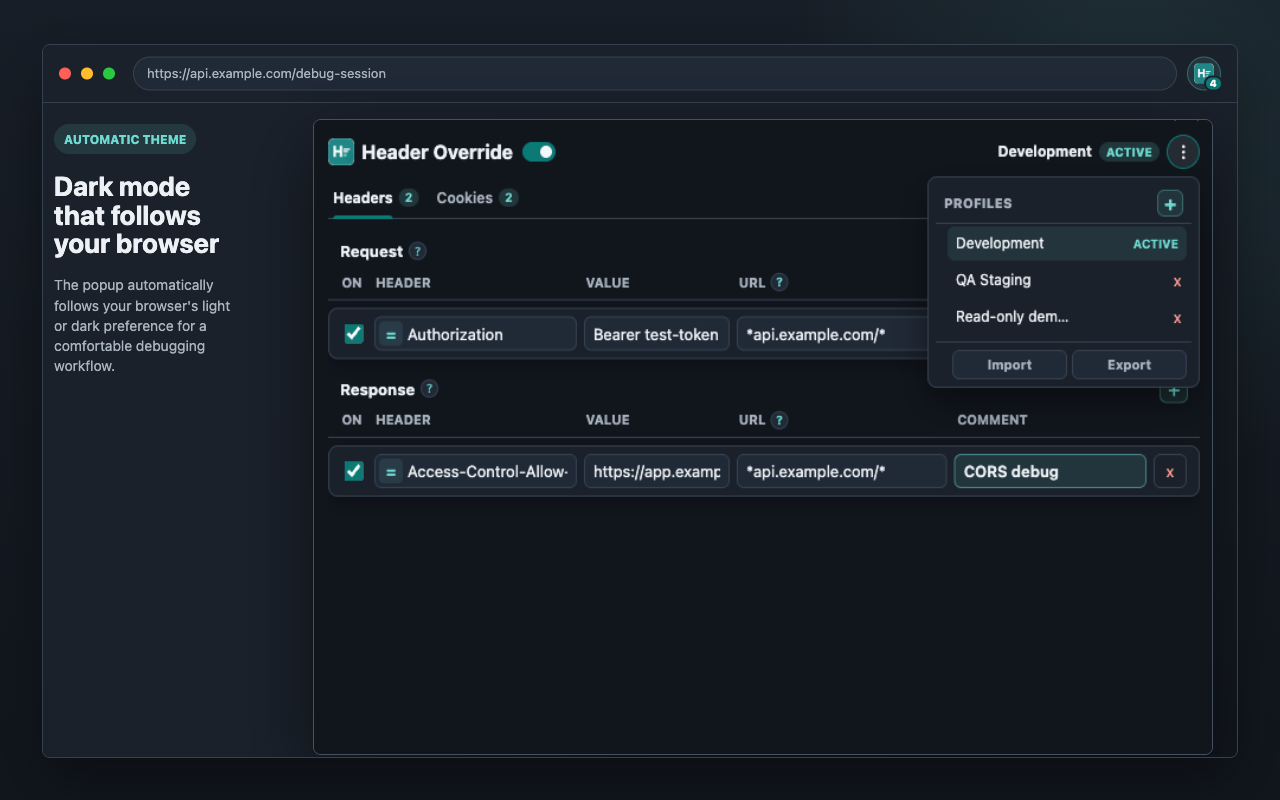Edit the Request URL pattern field

tap(833, 334)
